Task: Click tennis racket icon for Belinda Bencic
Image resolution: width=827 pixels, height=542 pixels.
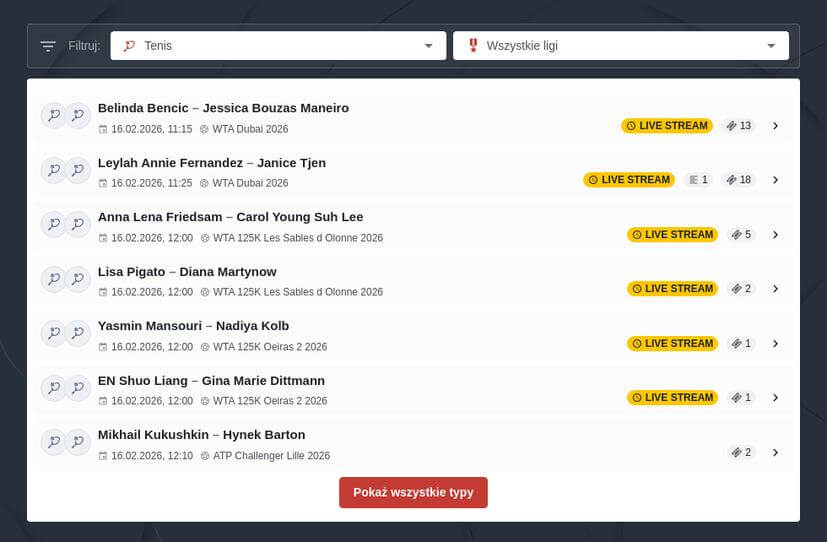Action: pos(53,116)
